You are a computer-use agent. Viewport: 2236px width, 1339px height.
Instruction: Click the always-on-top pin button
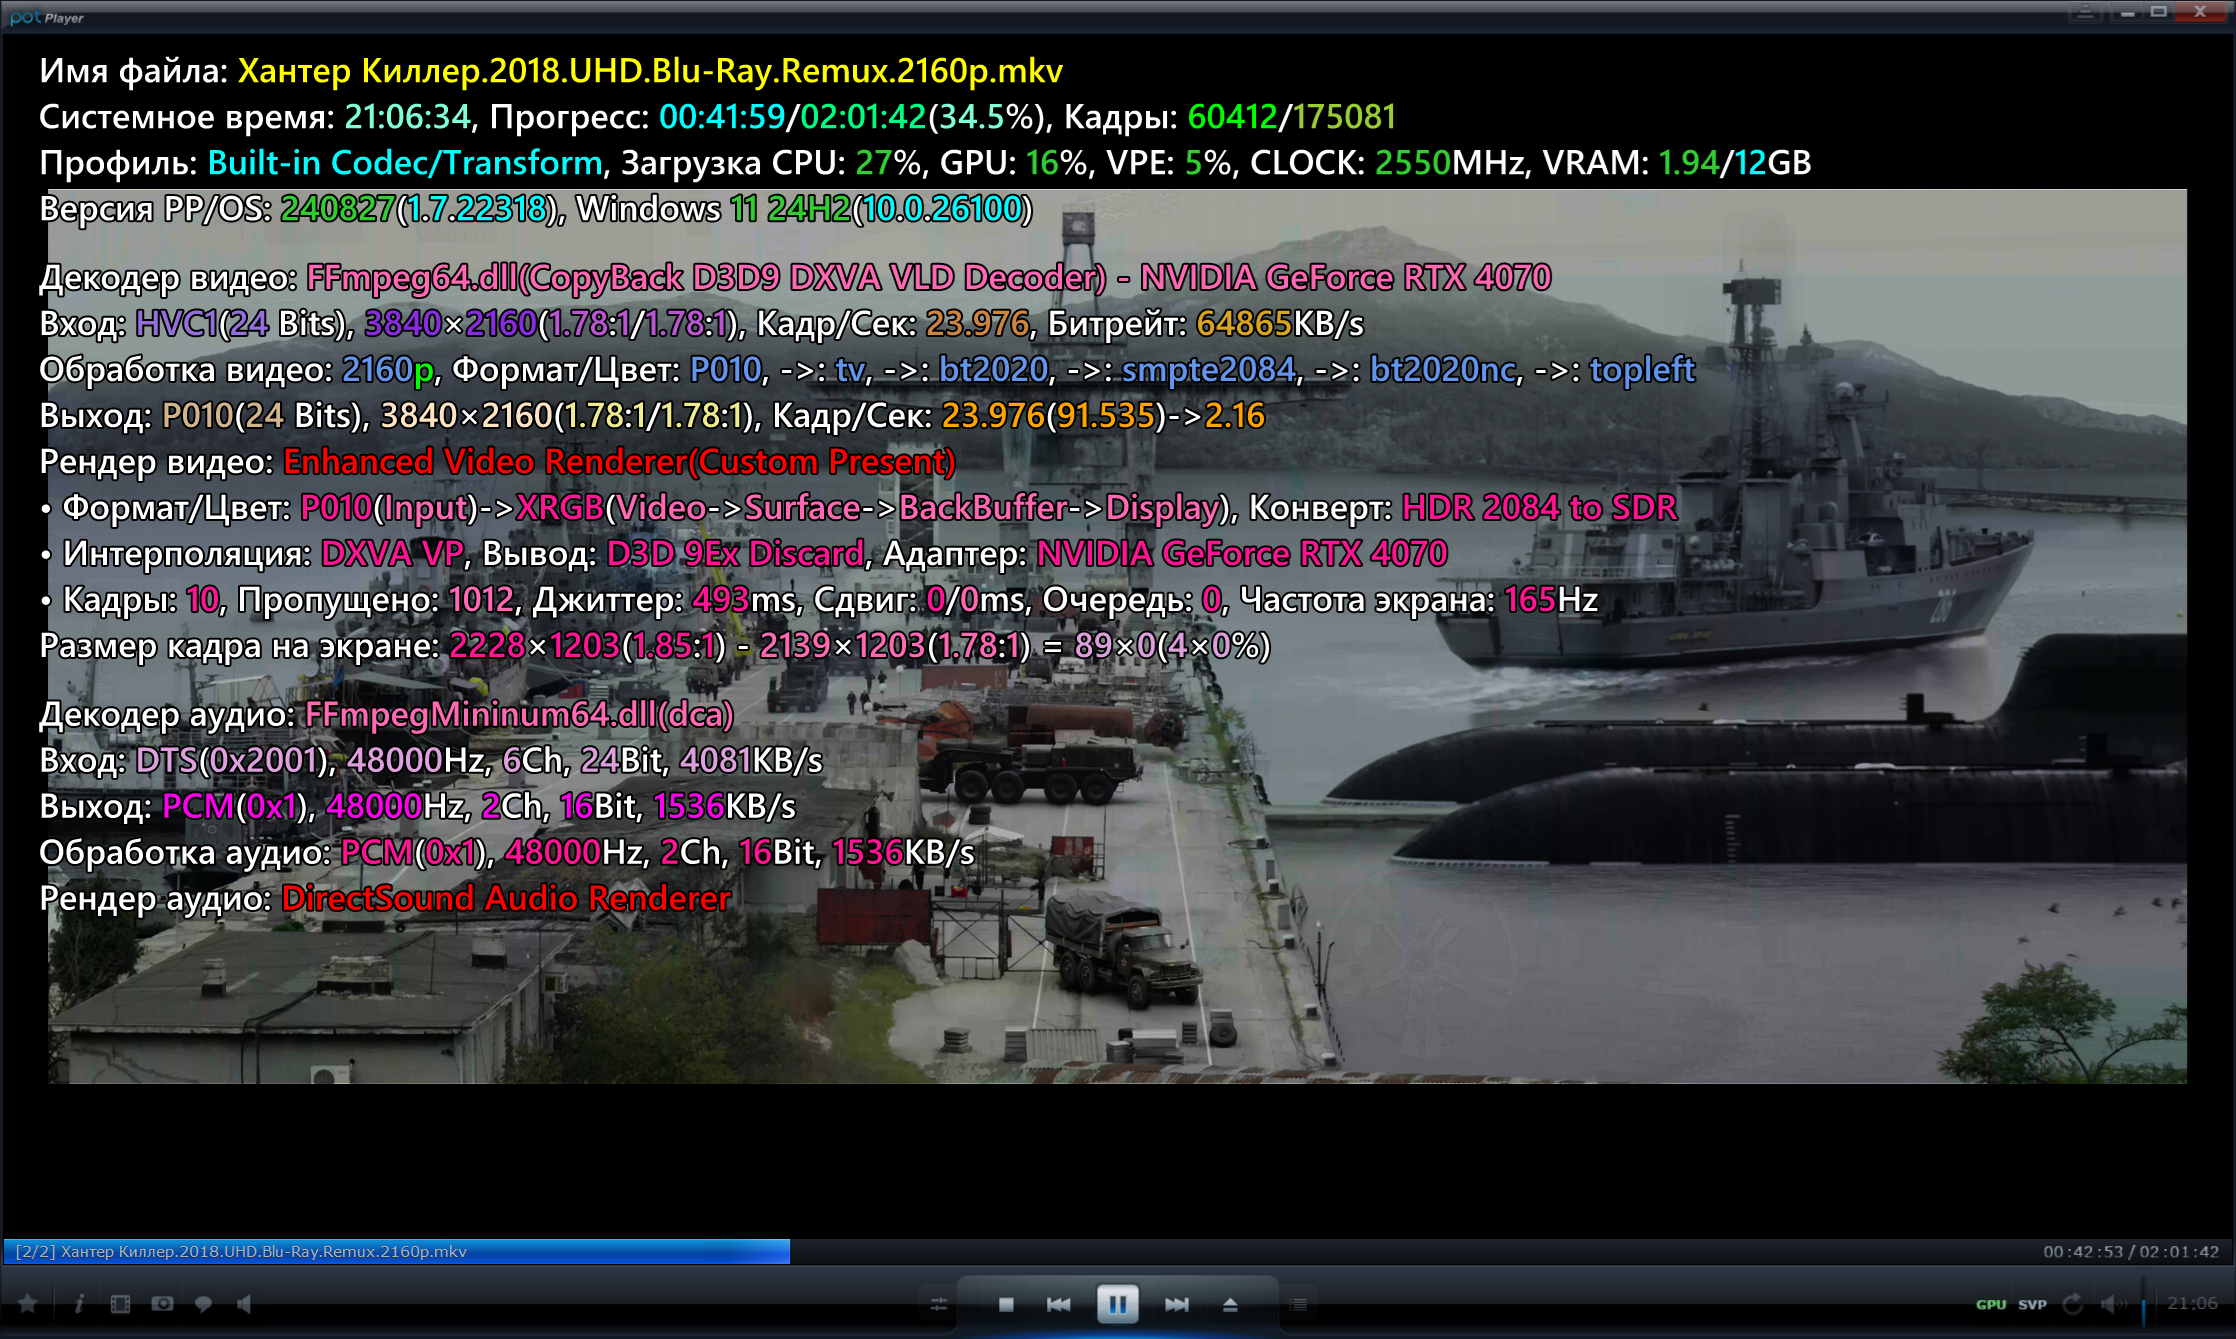[x=2085, y=12]
